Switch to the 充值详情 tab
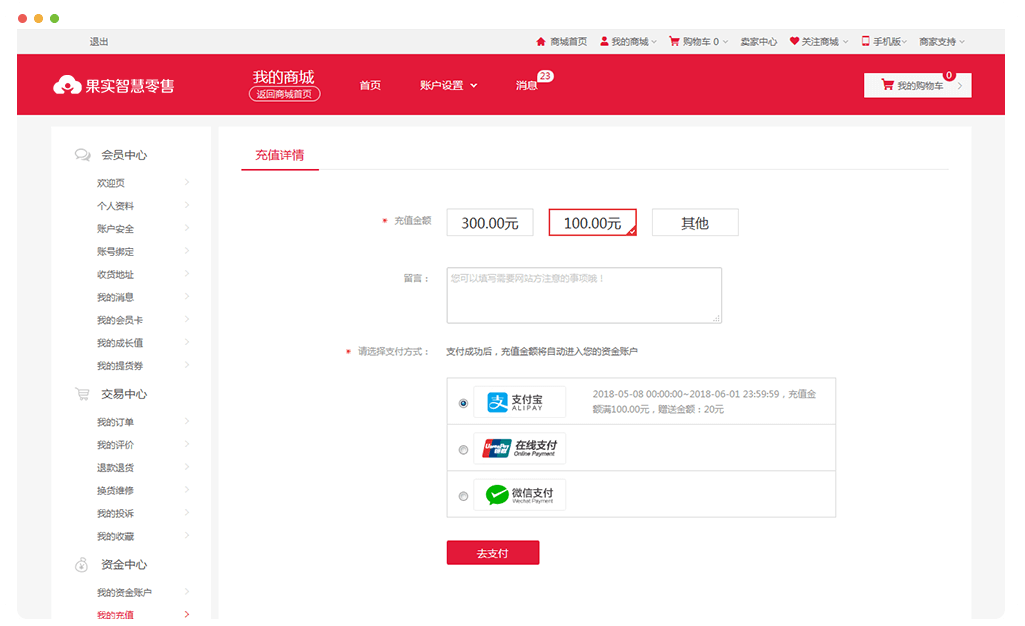The image size is (1025, 626). pyautogui.click(x=279, y=157)
